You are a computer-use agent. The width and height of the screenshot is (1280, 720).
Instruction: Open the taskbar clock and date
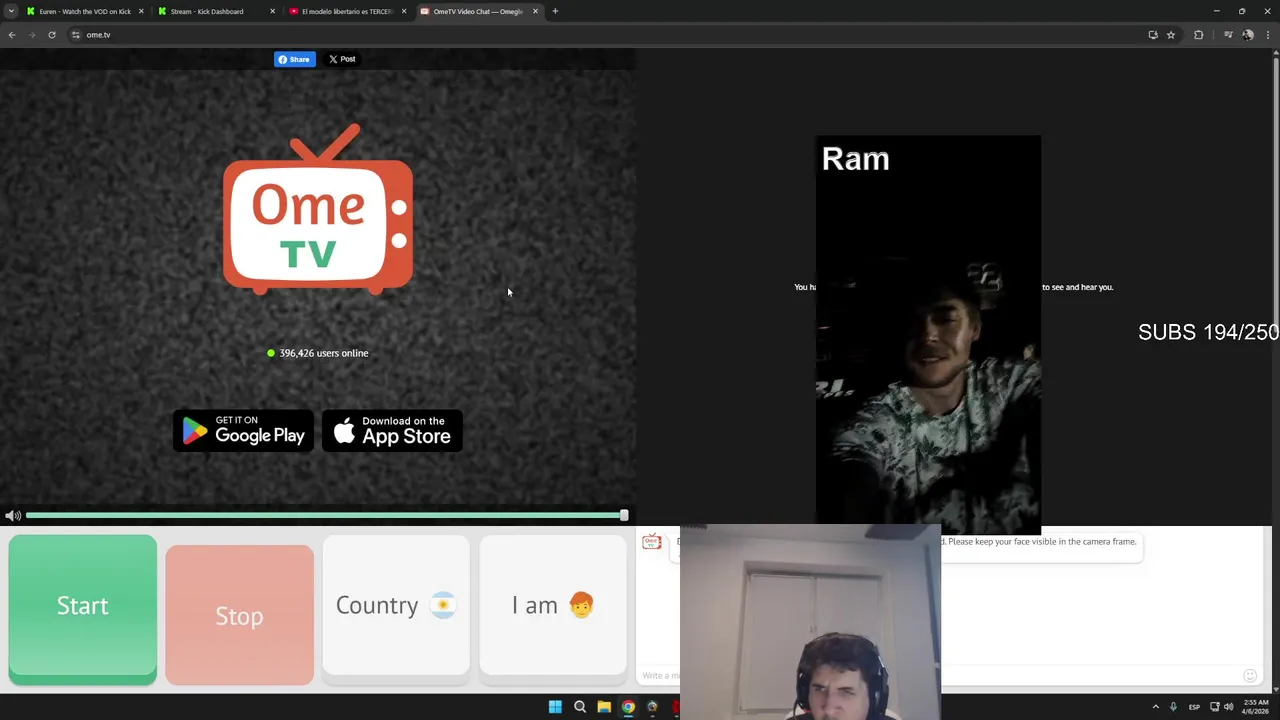(x=1256, y=707)
